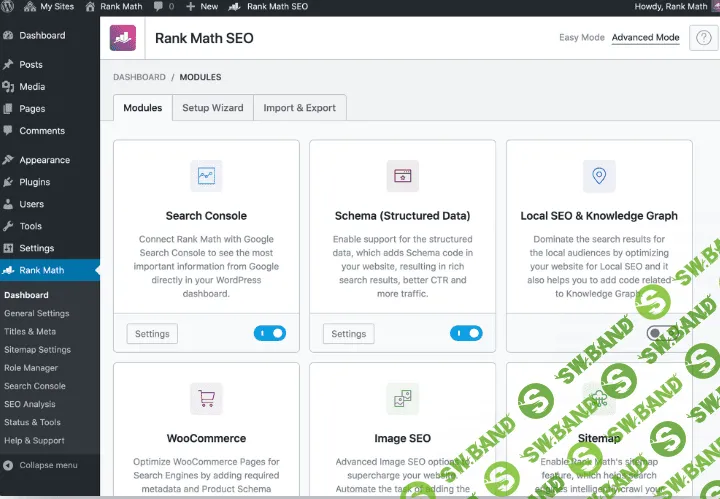Click the Tools wrench icon
The image size is (720, 499).
click(x=8, y=226)
